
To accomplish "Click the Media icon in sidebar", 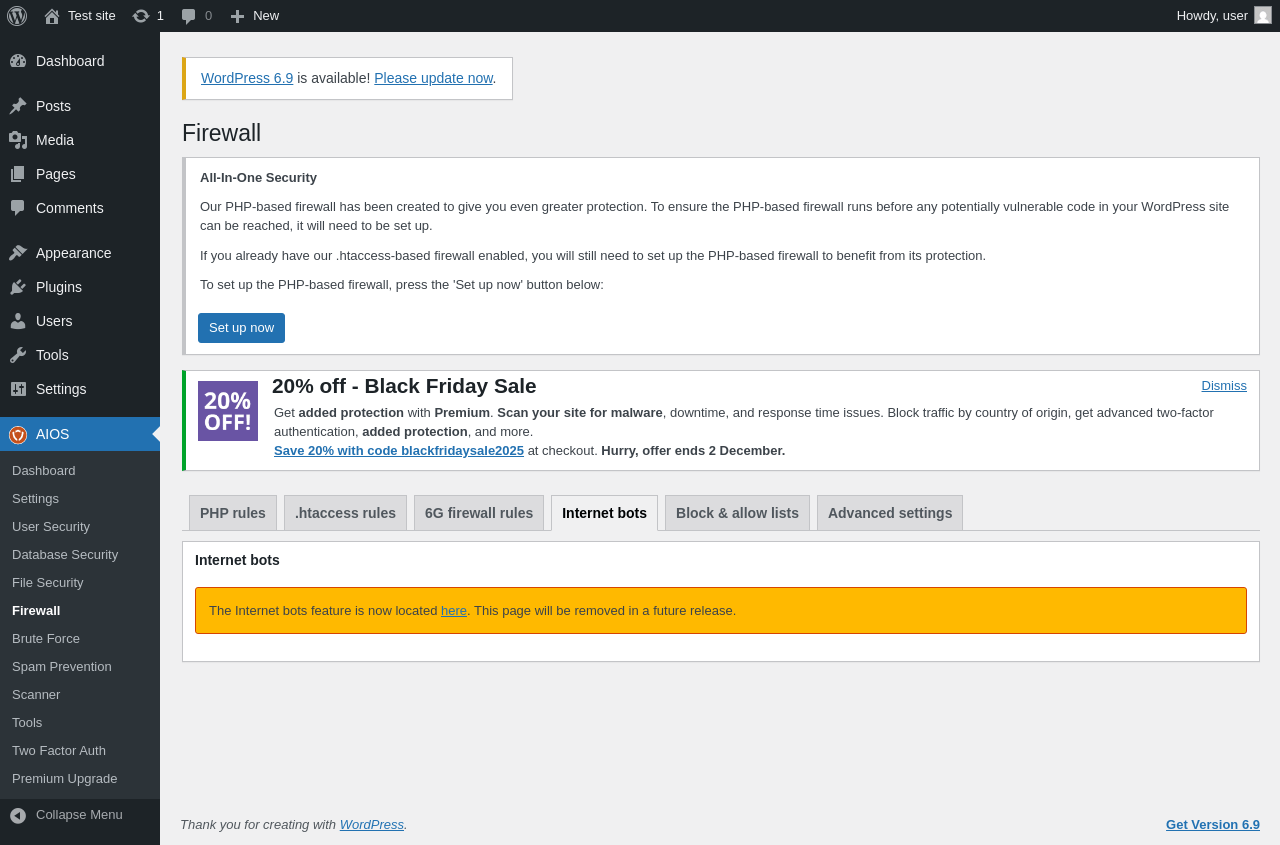I will pos(18,140).
